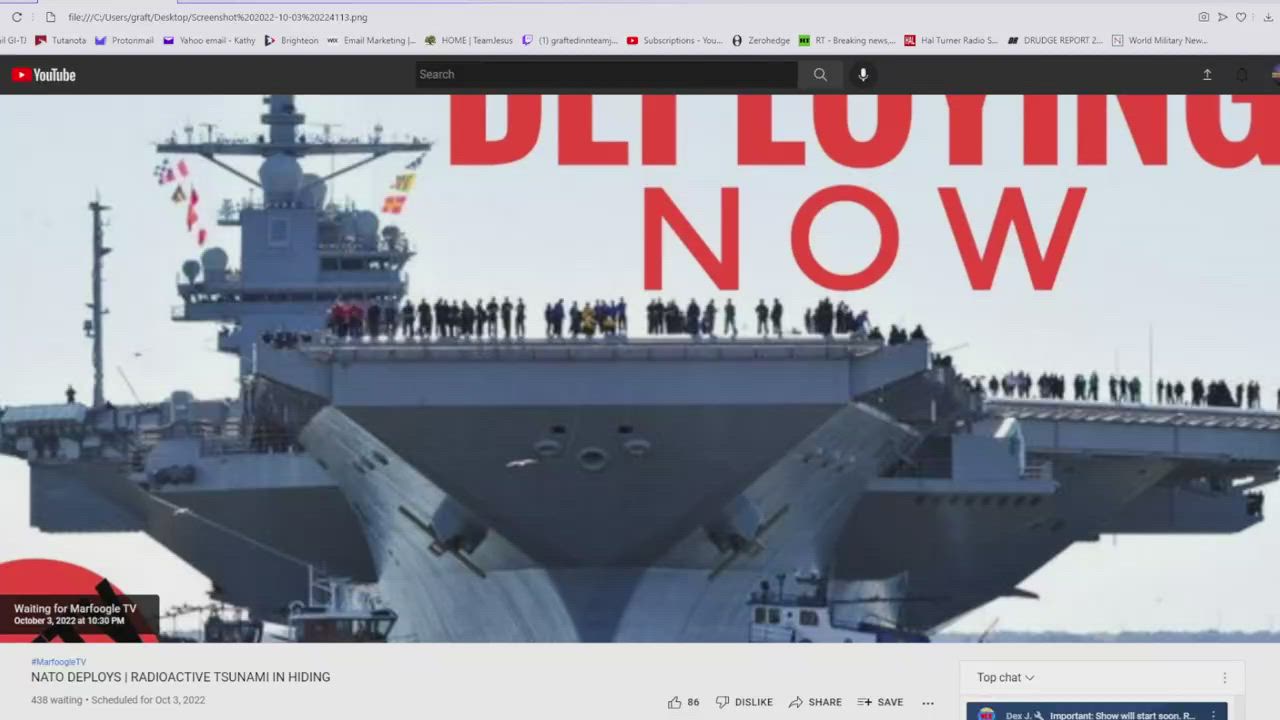This screenshot has width=1280, height=720.
Task: Open the pinned Dex J. message menu
Action: [x=1213, y=714]
